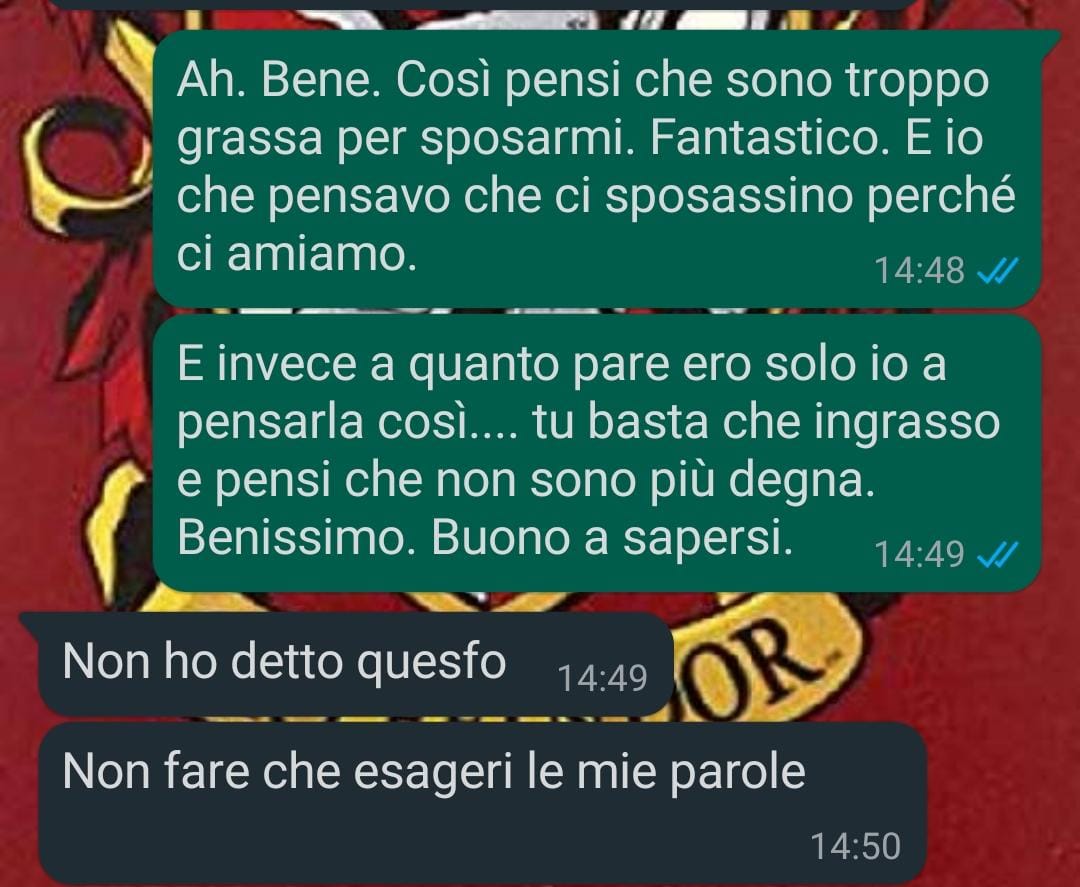Click 'ci amiamo.' at first message end
Viewport: 1080px width, 887px height.
click(x=297, y=254)
